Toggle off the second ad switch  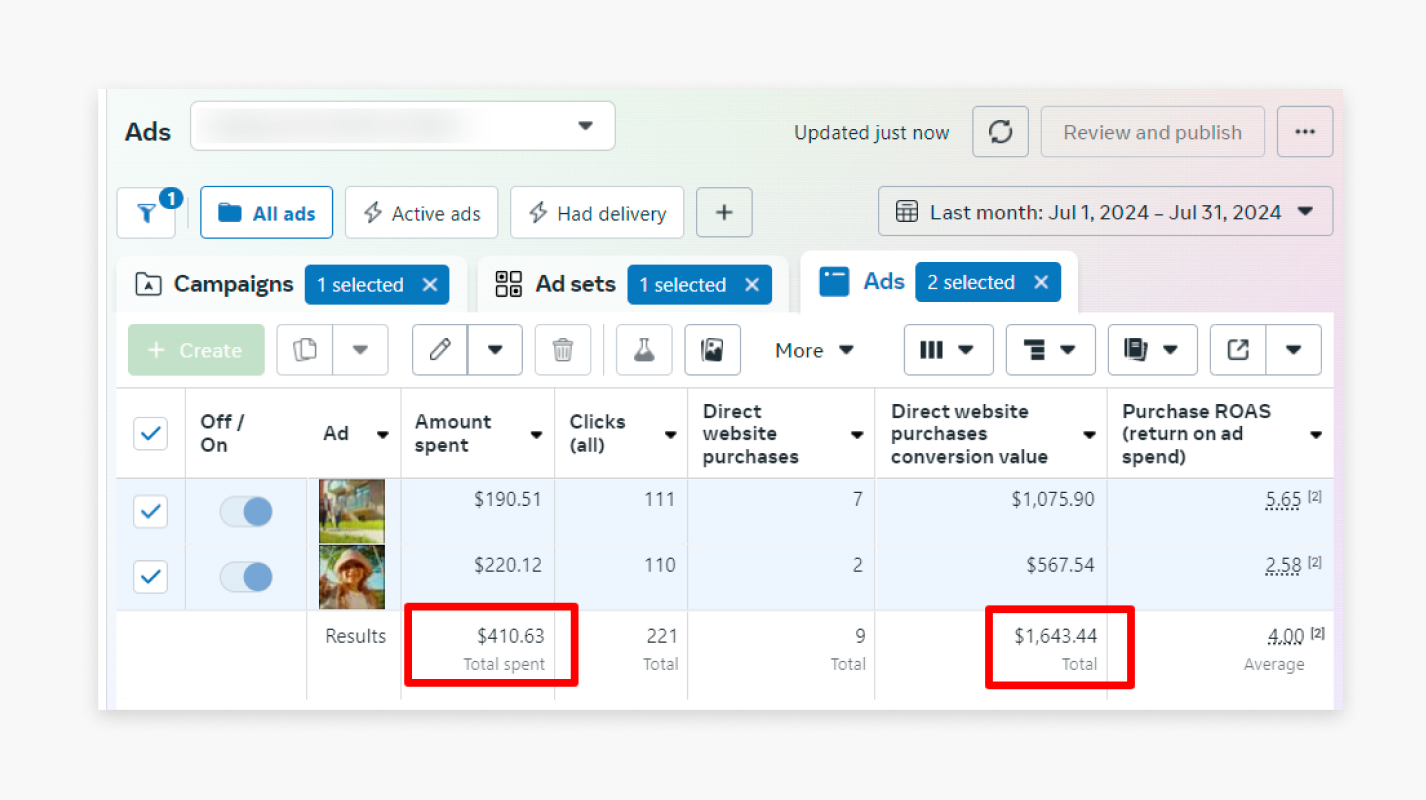(x=246, y=577)
